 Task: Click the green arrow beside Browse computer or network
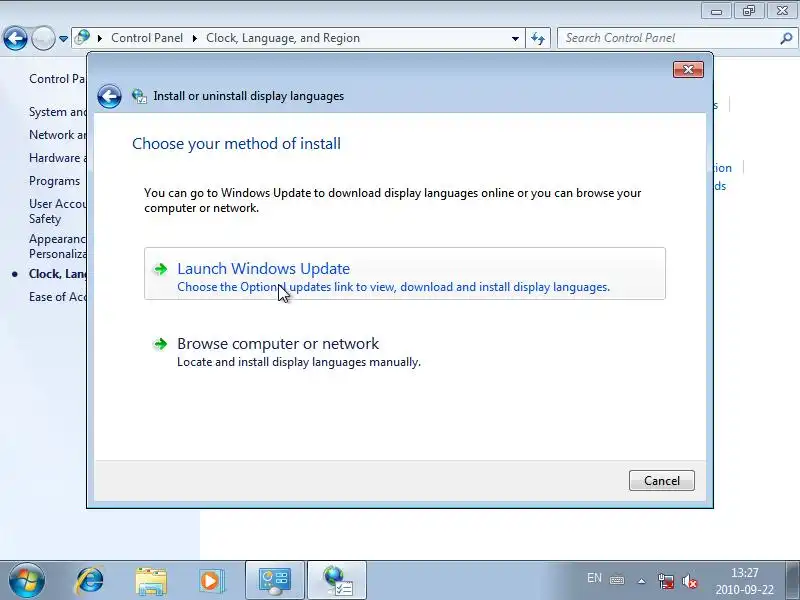click(161, 344)
